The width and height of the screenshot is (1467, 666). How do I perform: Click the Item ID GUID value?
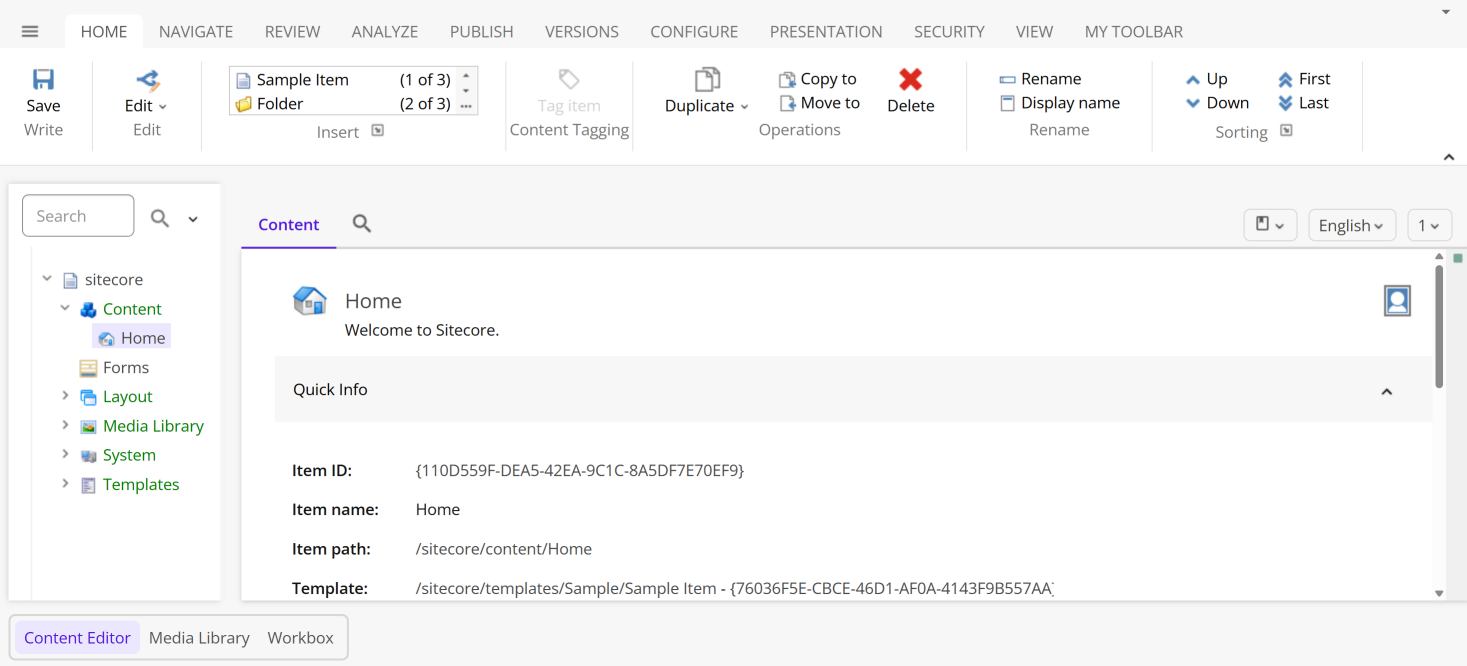click(580, 470)
